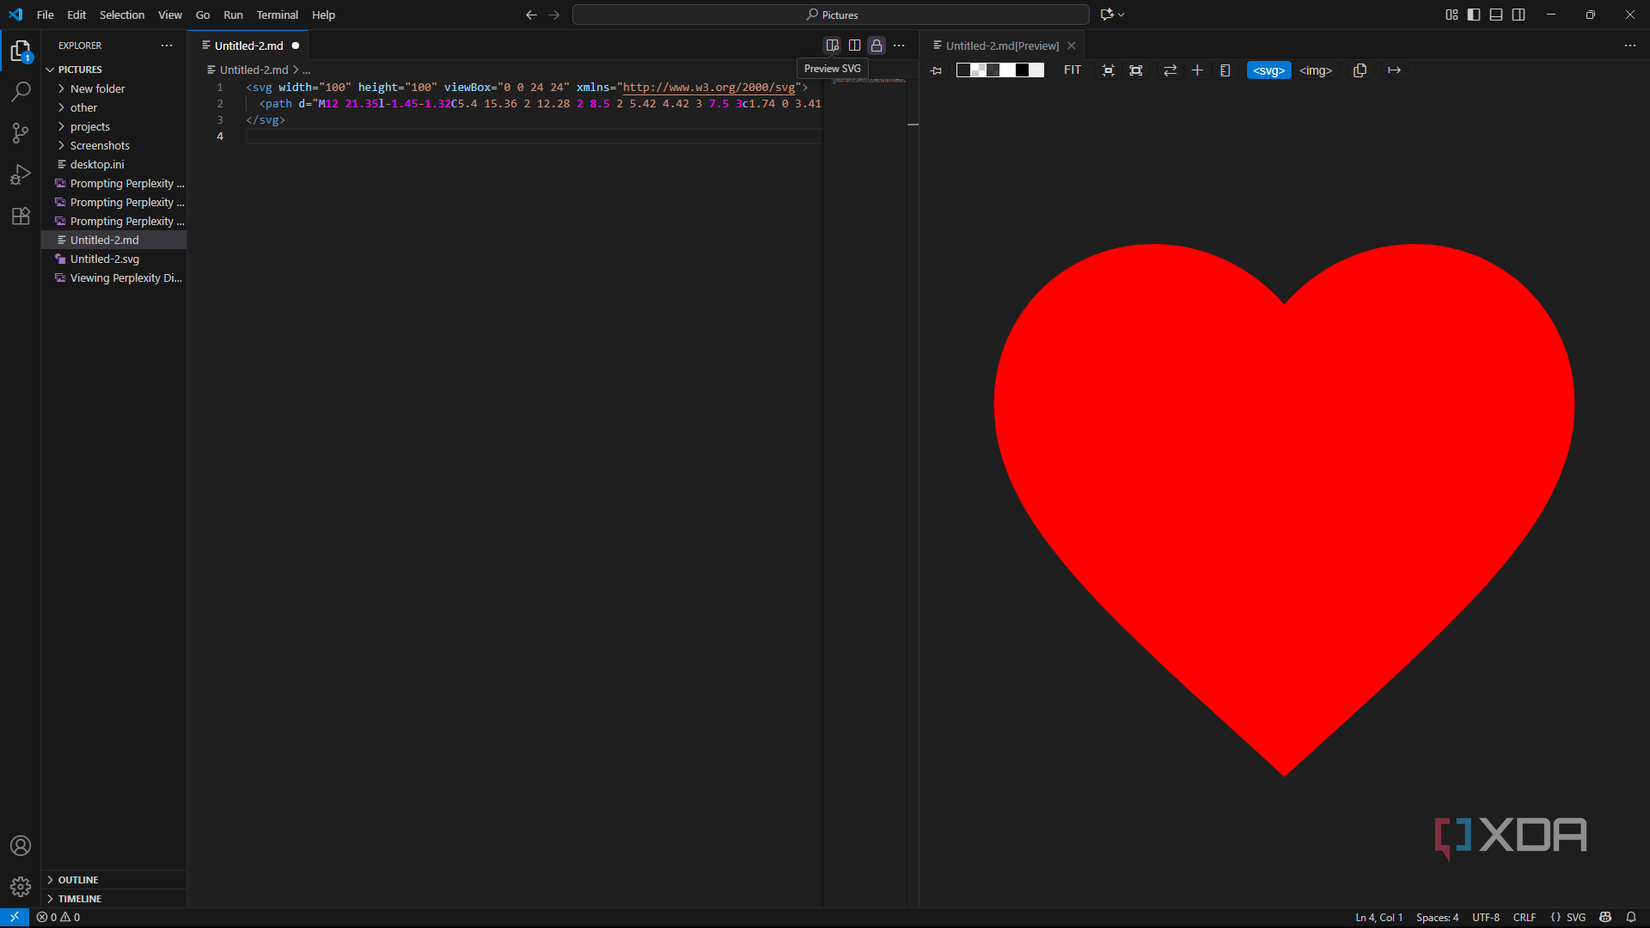Click the ruler icon in preview toolbar
This screenshot has height=928, width=1650.
1225,70
